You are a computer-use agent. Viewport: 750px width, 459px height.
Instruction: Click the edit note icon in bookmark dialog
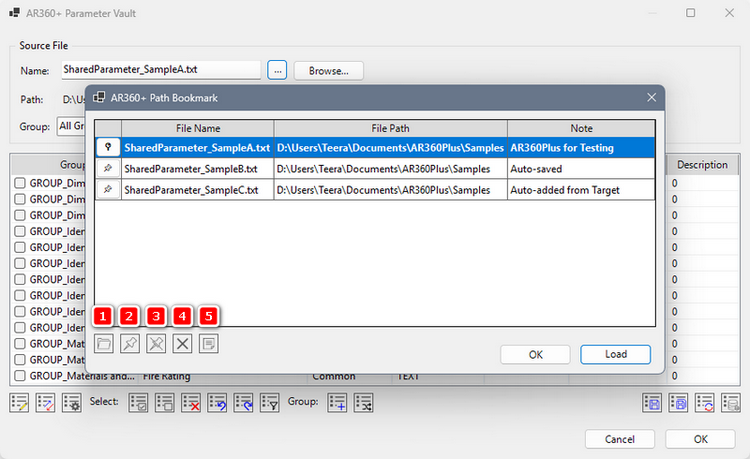click(x=208, y=343)
